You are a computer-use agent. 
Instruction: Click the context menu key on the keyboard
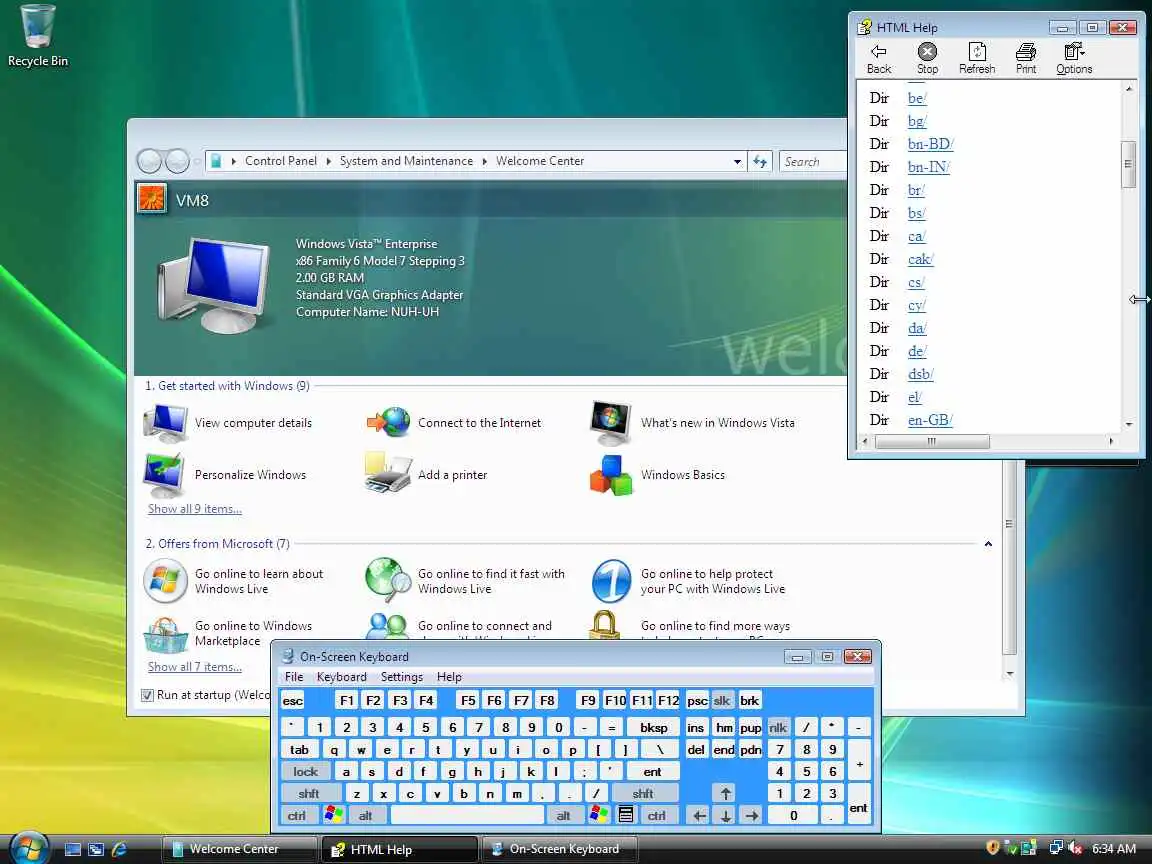point(626,815)
